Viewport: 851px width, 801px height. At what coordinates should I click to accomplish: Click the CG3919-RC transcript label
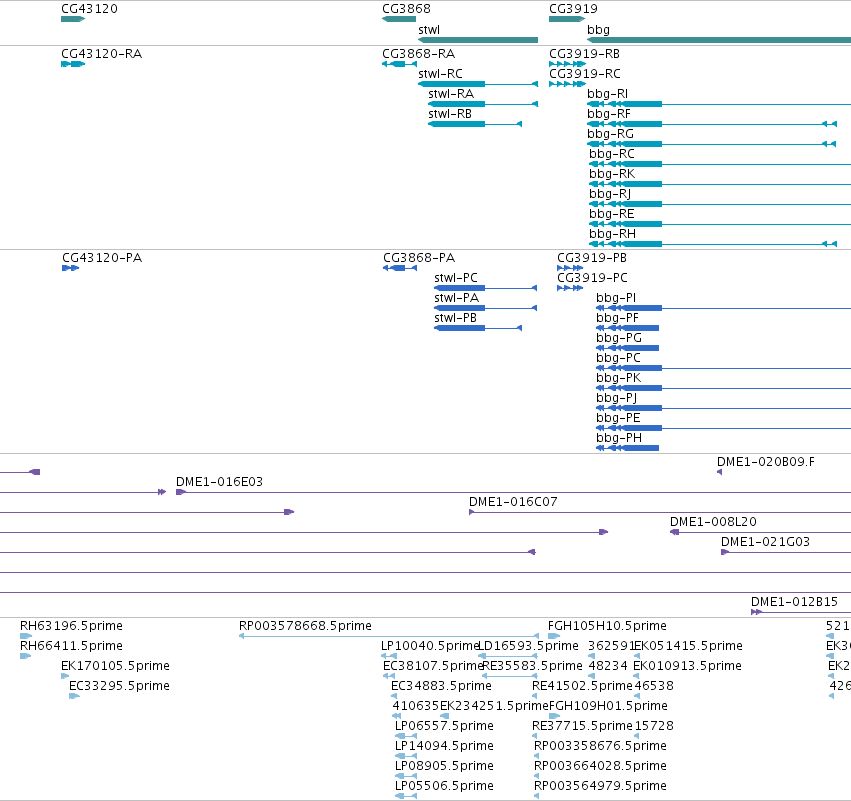click(x=585, y=74)
